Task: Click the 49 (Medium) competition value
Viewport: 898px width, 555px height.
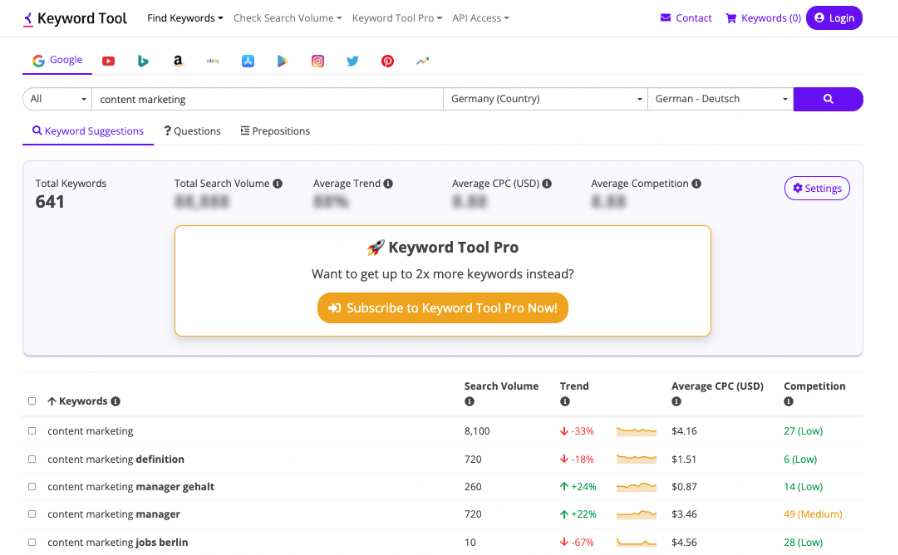Action: 813,514
